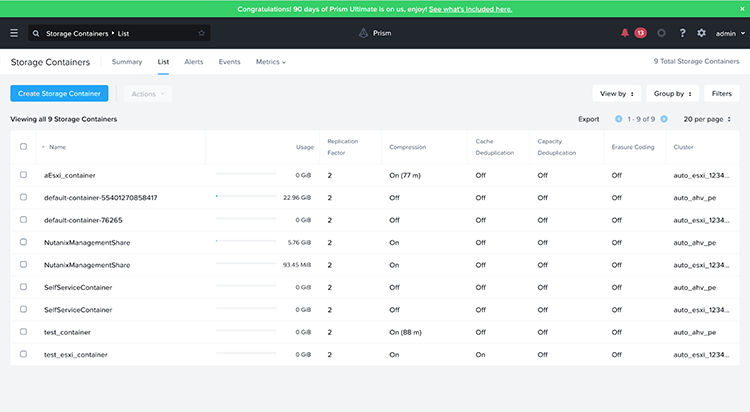Viewport: 750px width, 412px height.
Task: Click Create Storage Container button
Action: 59,94
